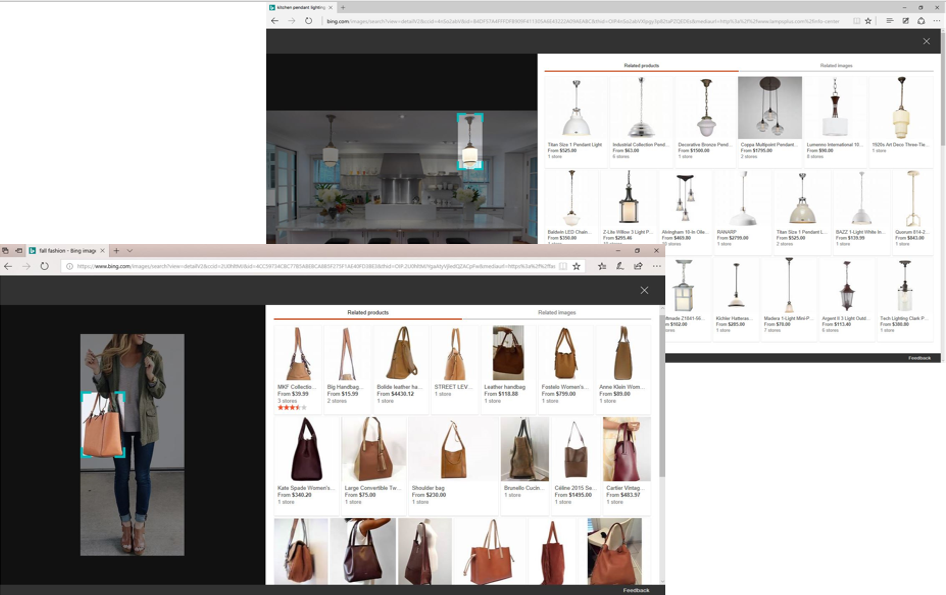Add fall fashion page to favorites star

pyautogui.click(x=577, y=266)
